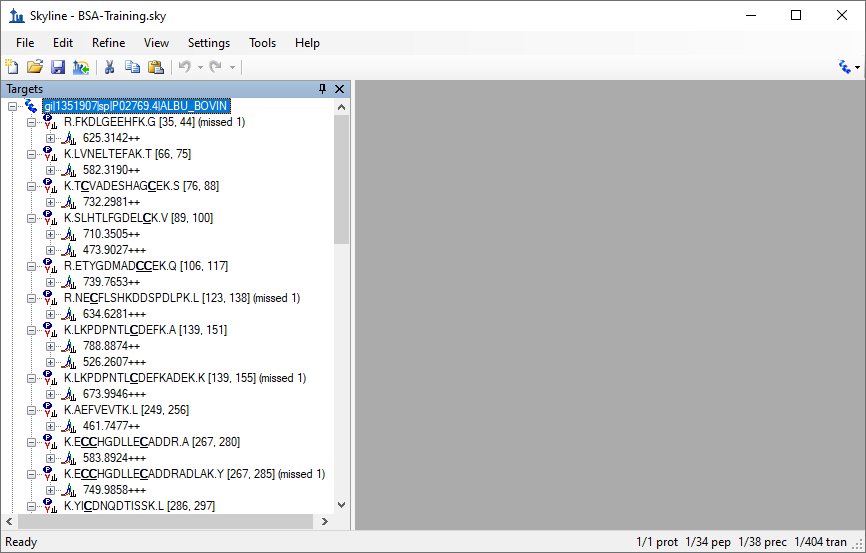Expand precursor 473.9027+++

50,250
